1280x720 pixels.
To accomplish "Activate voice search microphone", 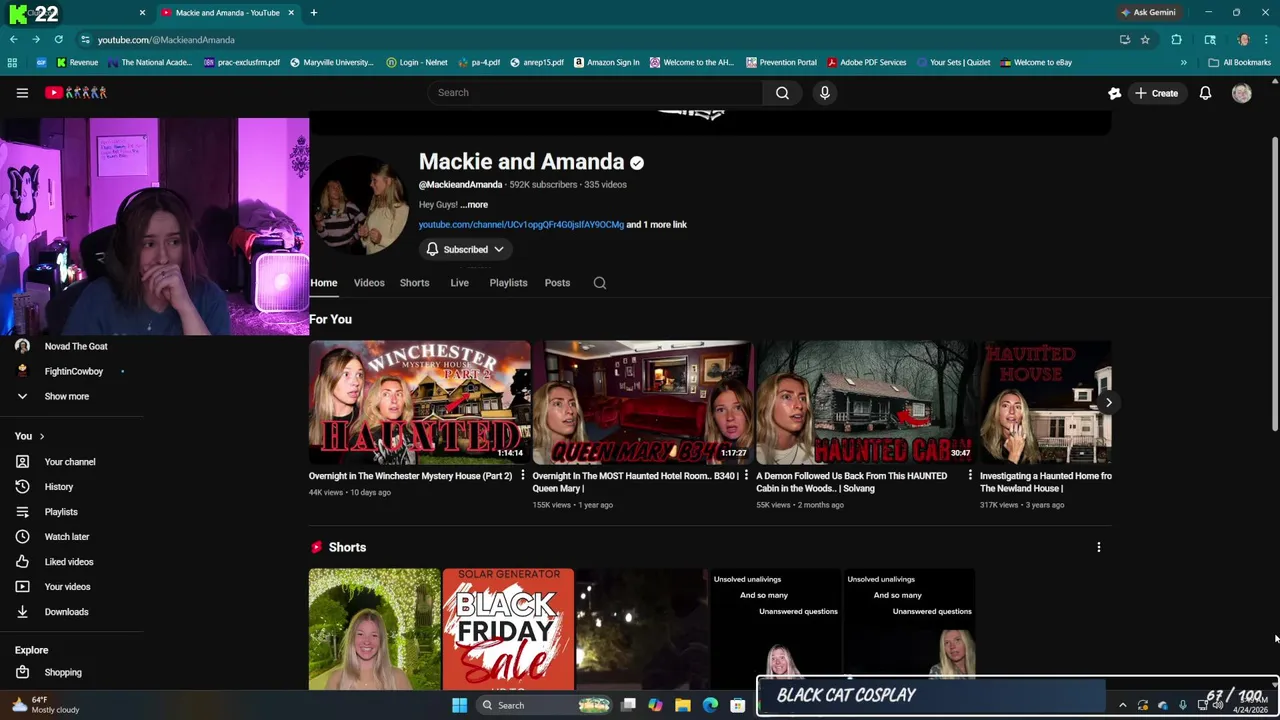I will (x=824, y=93).
